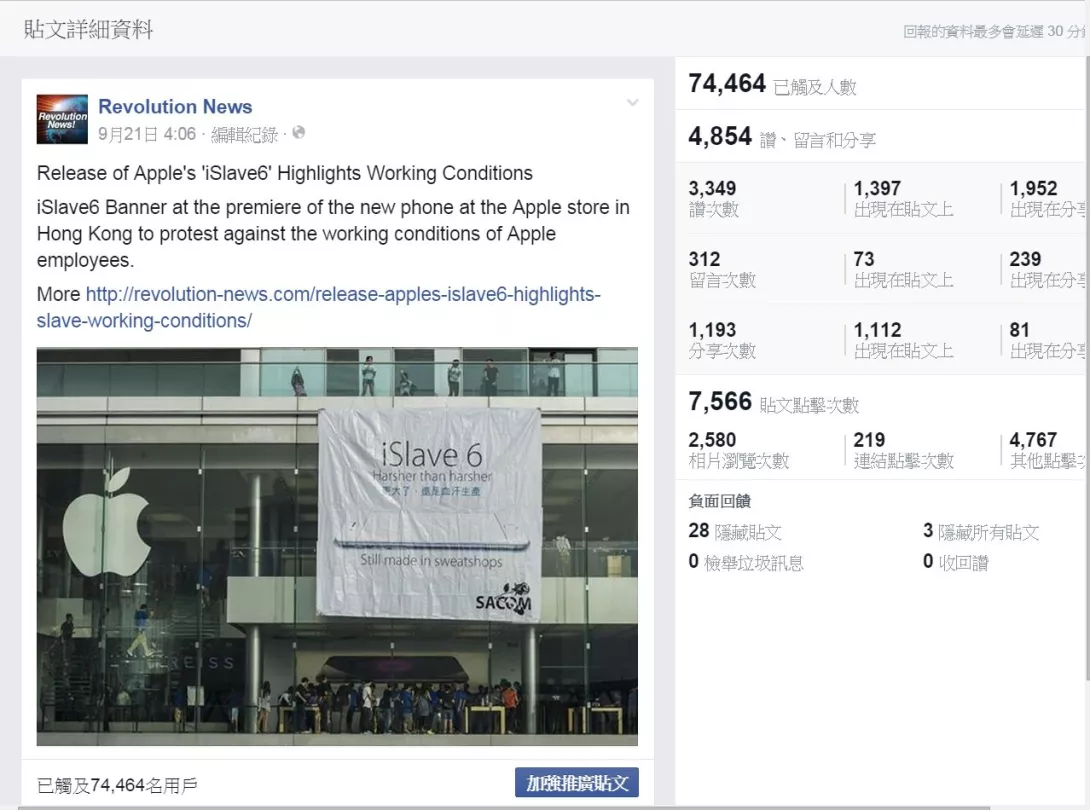Click the 0 檢舉垃圾訊息 stat
The width and height of the screenshot is (1090, 810).
(x=746, y=562)
